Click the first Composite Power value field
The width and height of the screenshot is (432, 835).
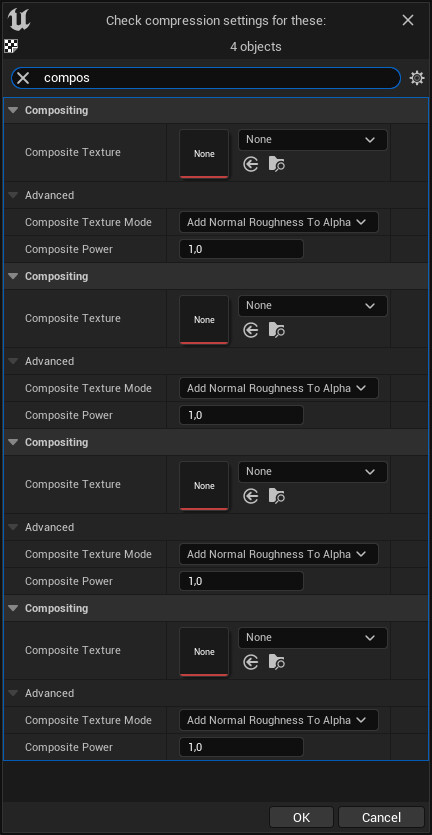coord(241,249)
